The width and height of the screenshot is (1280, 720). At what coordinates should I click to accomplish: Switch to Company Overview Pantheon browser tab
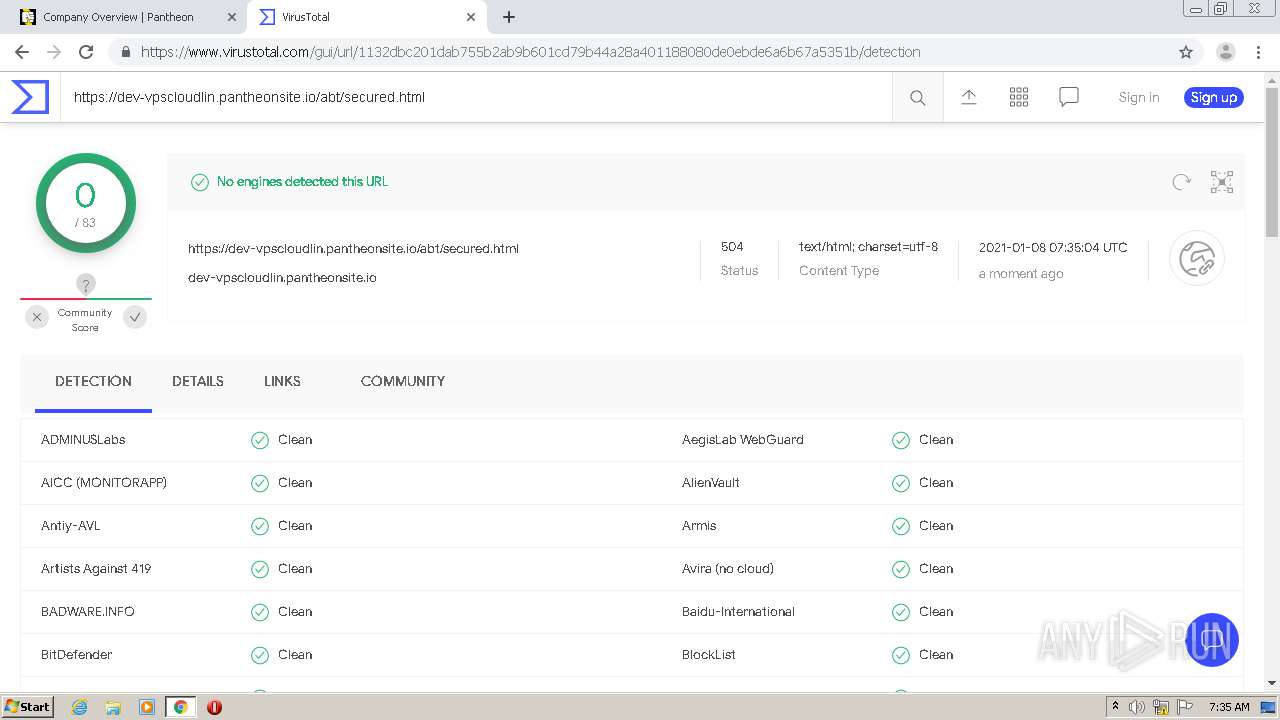[x=128, y=17]
